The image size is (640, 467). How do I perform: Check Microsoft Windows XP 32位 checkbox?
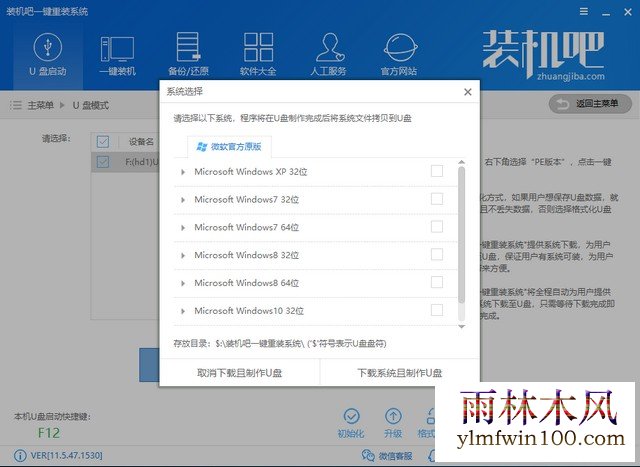[x=437, y=171]
